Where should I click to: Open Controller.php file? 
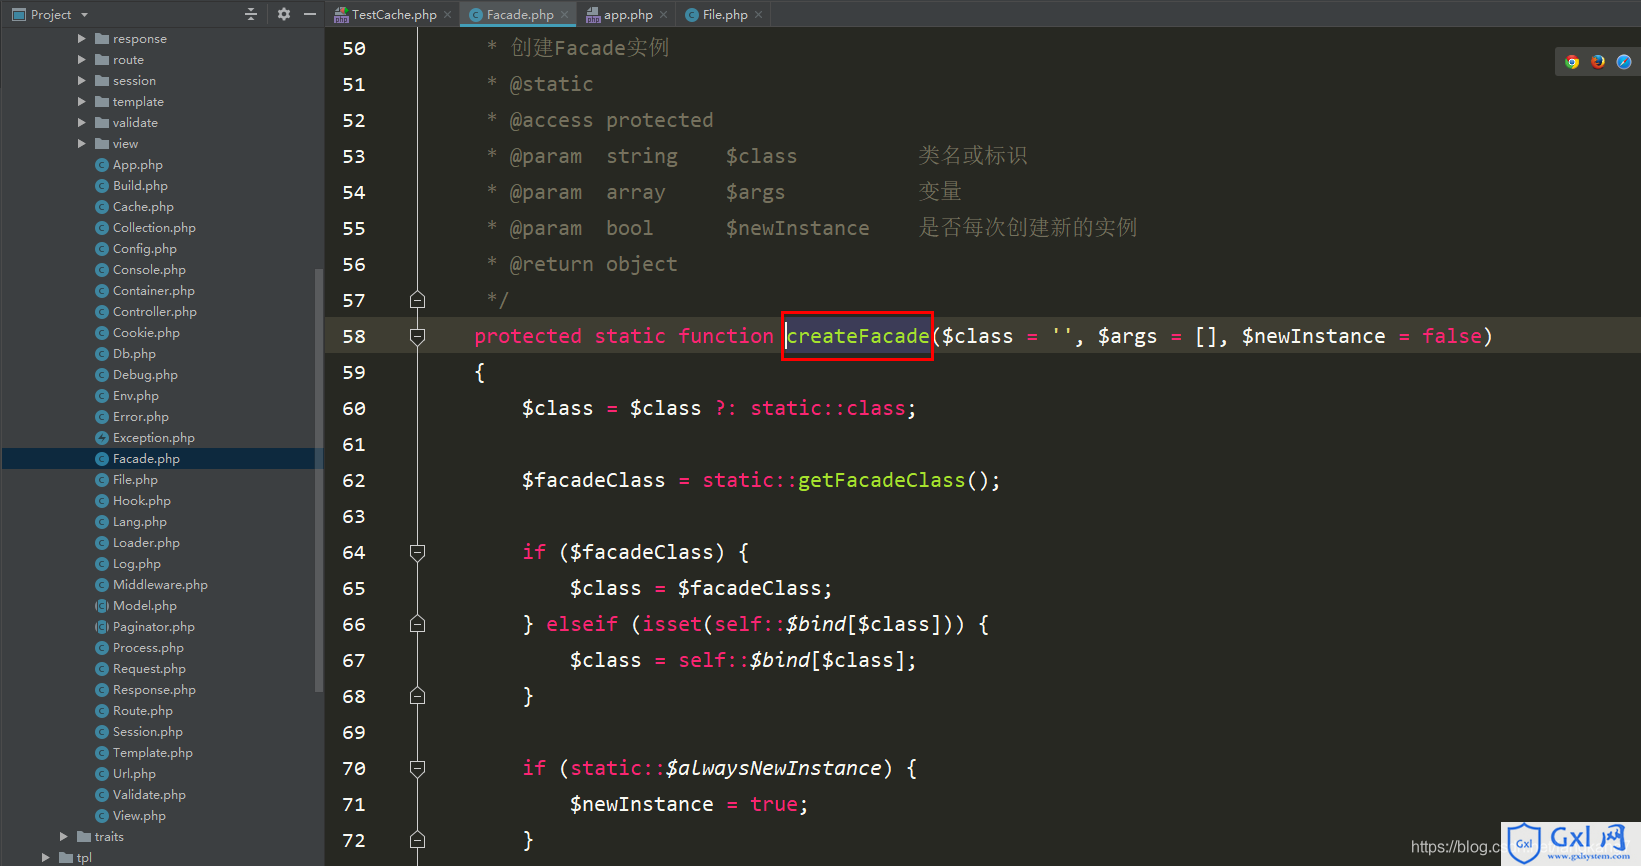(154, 312)
